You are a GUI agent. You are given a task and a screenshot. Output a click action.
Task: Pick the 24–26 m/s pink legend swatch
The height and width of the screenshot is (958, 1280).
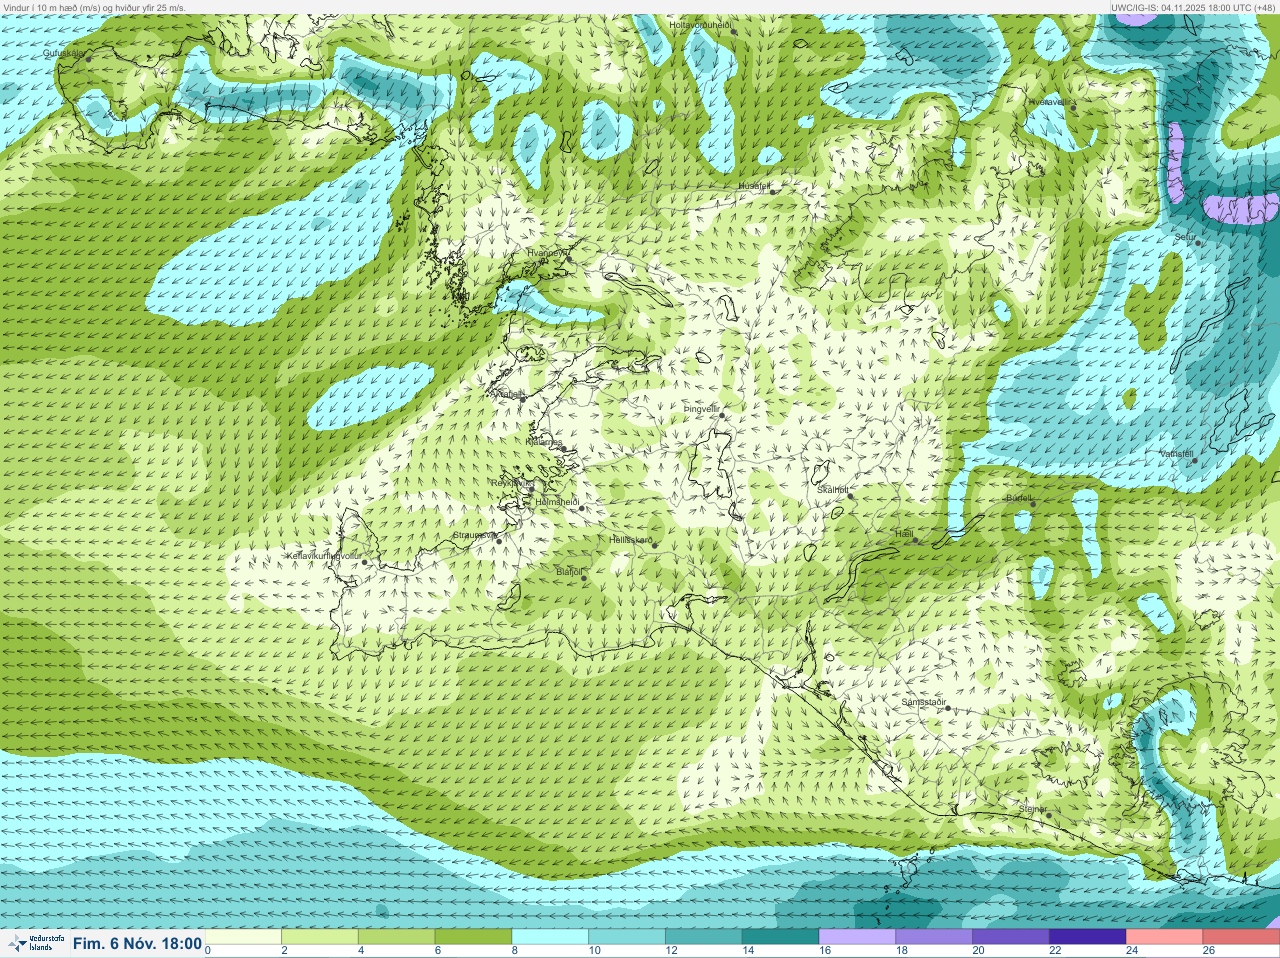point(1164,936)
